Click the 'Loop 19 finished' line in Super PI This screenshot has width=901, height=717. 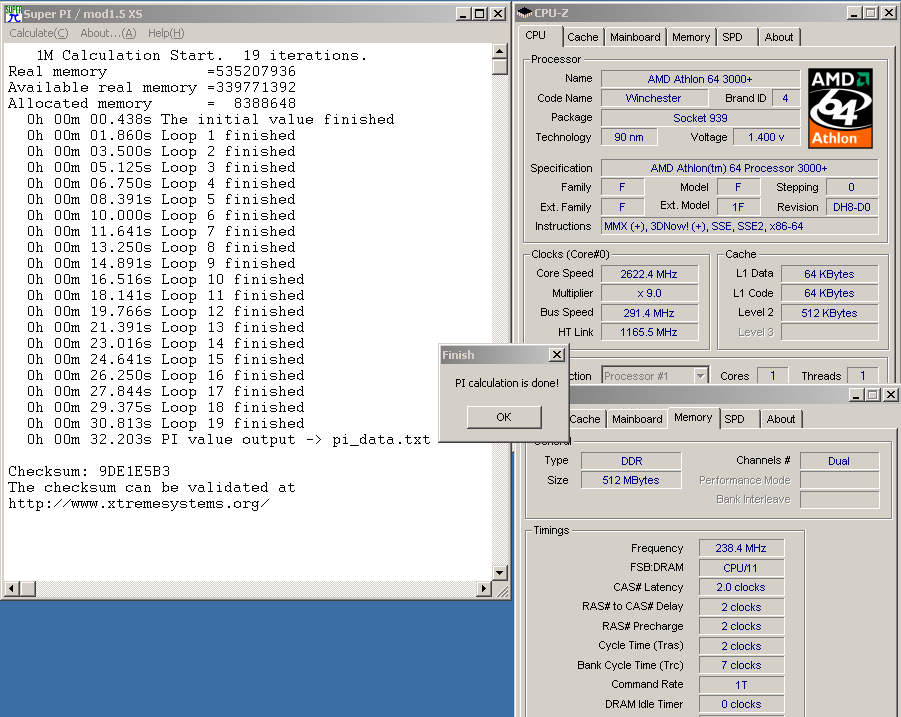[165, 424]
